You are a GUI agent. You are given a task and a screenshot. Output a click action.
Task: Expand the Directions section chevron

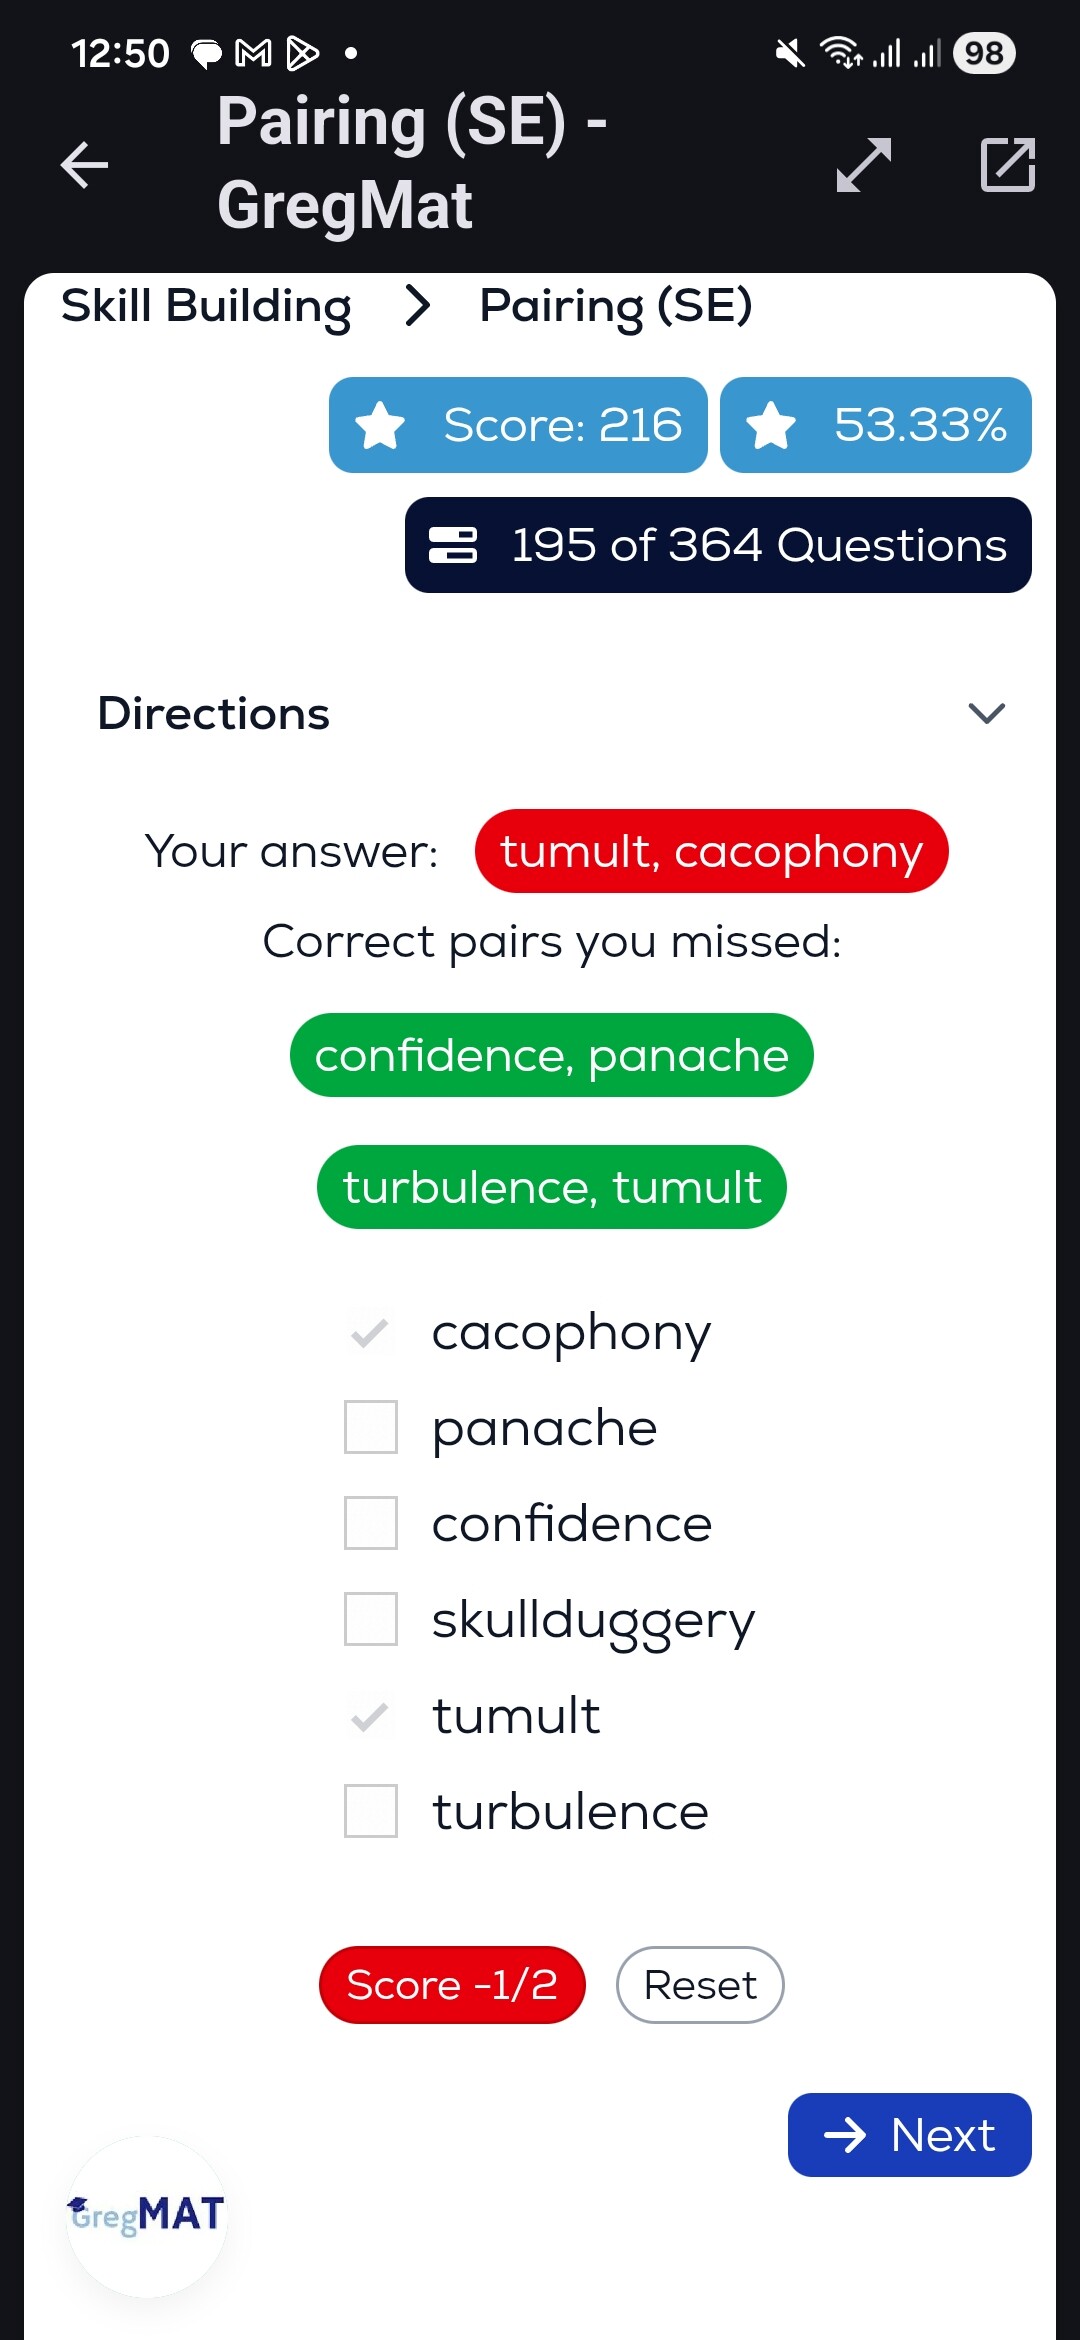[986, 714]
